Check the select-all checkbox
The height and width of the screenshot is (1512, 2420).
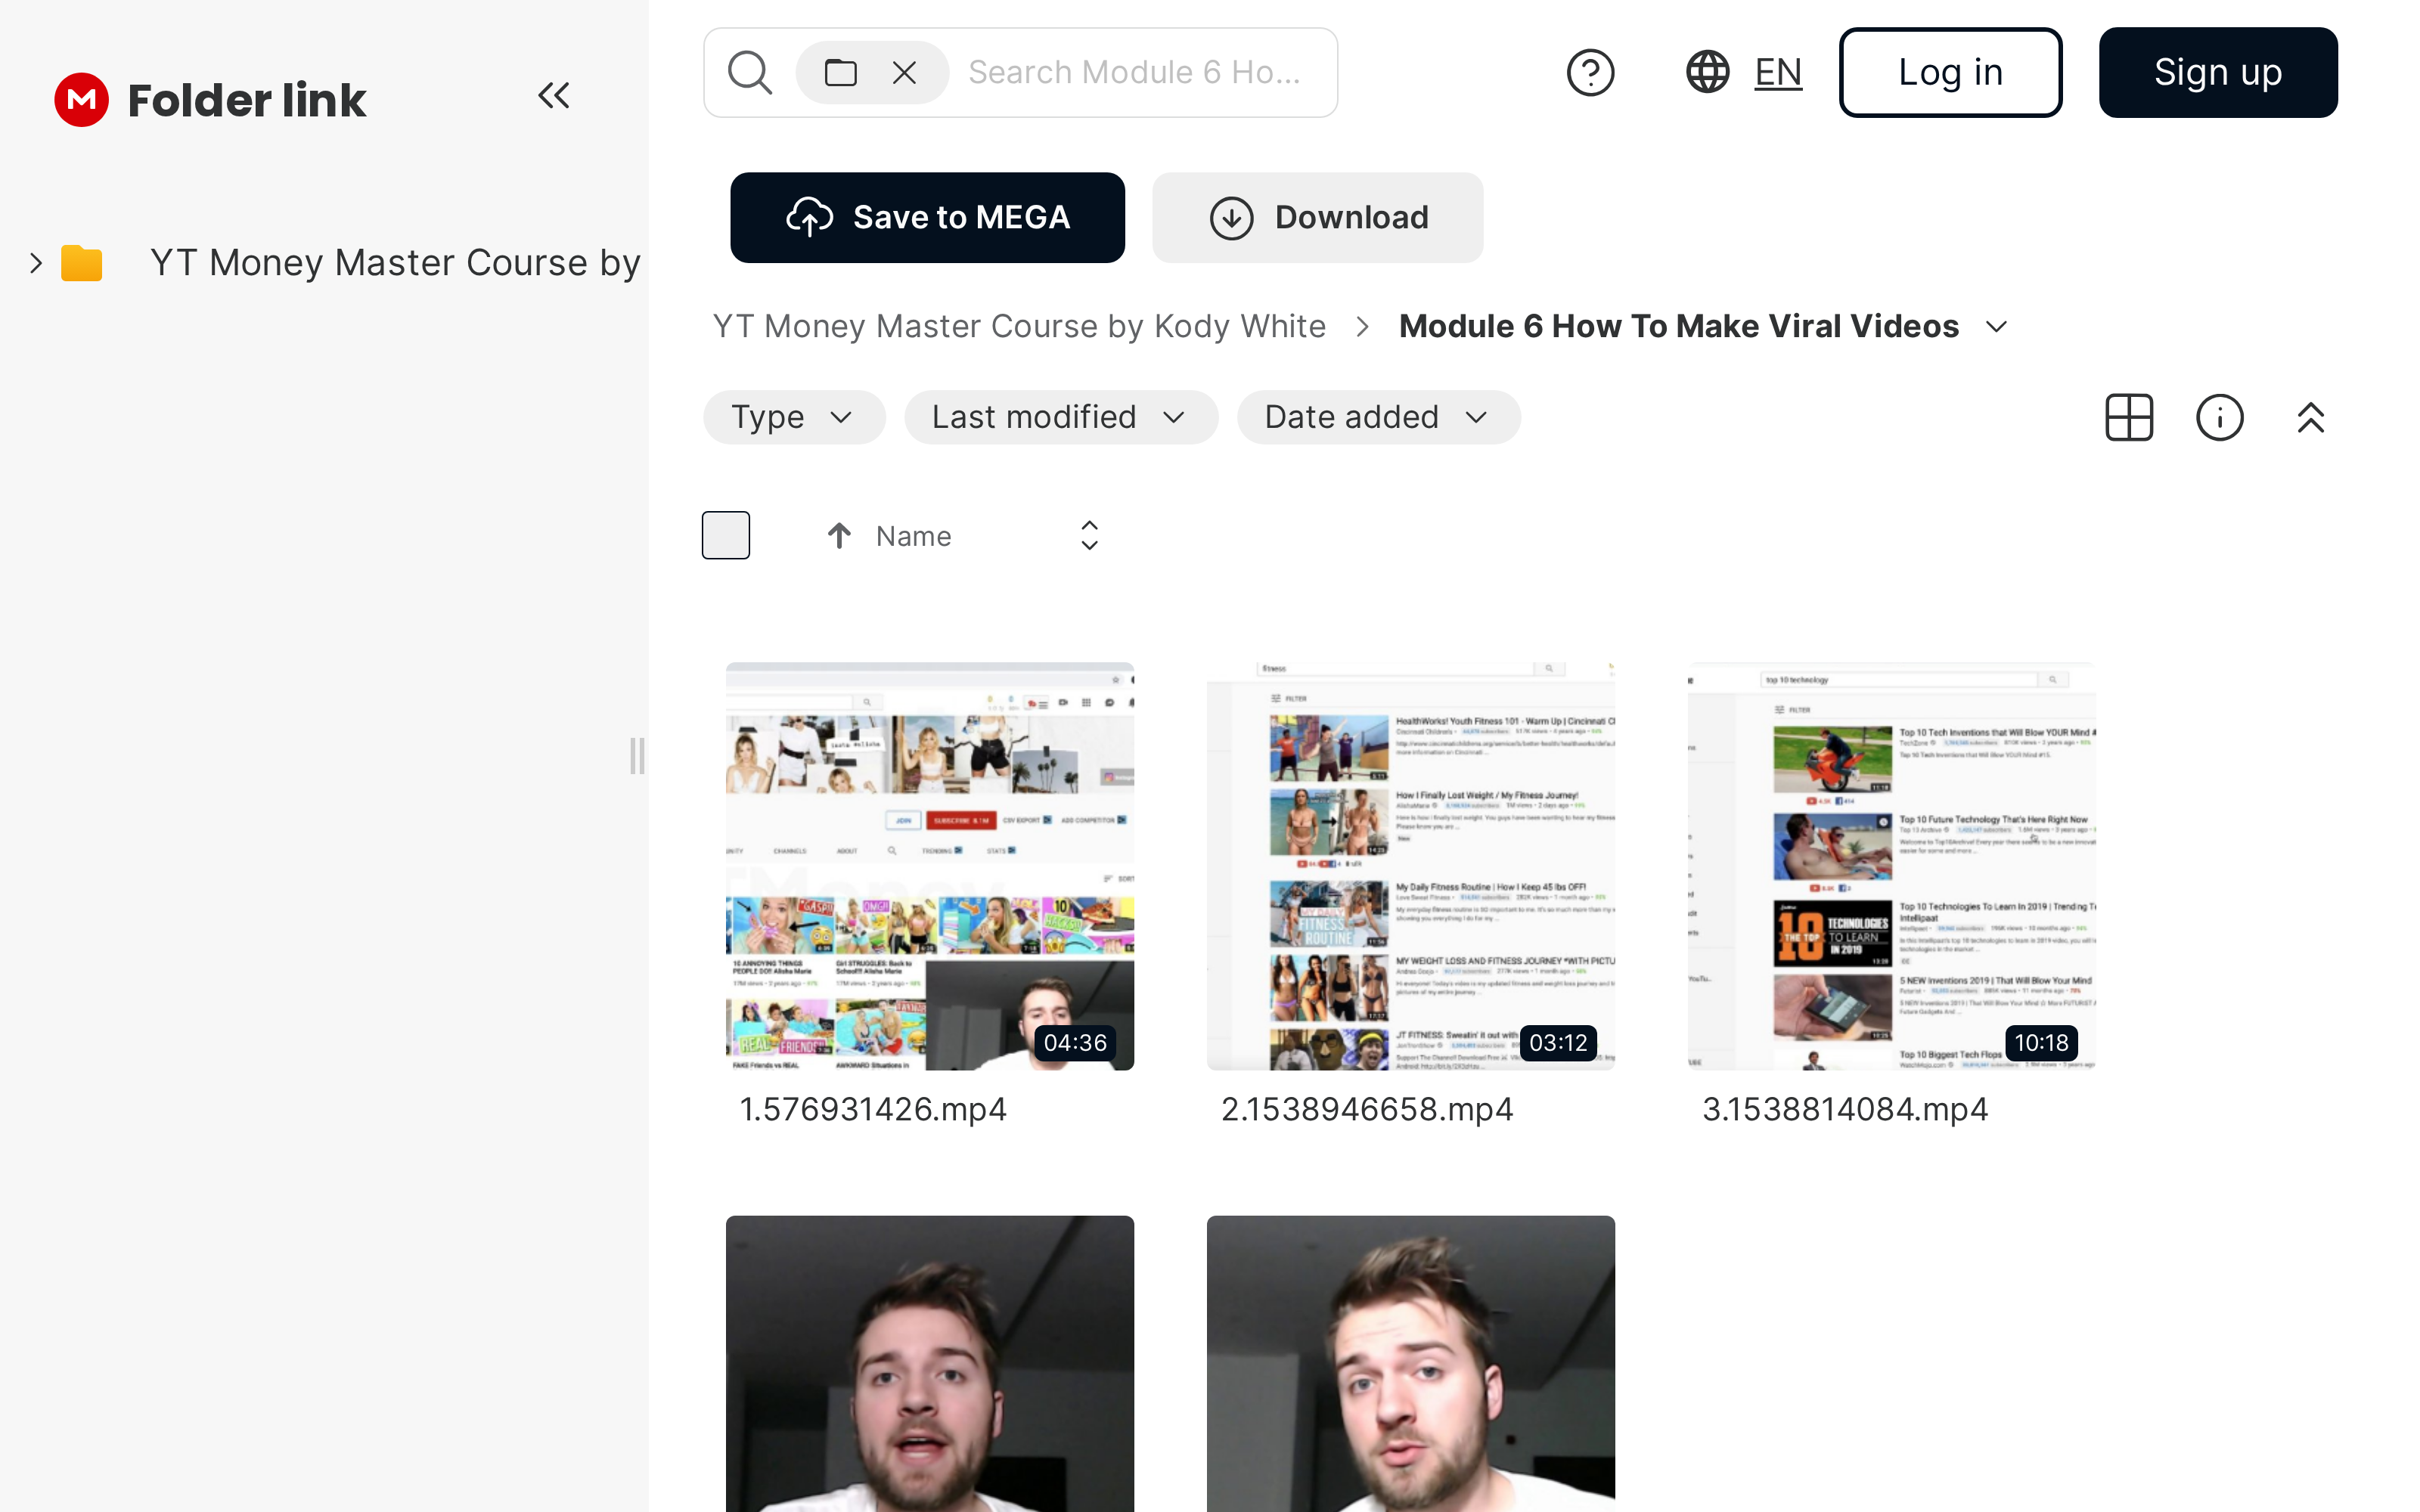pos(726,536)
